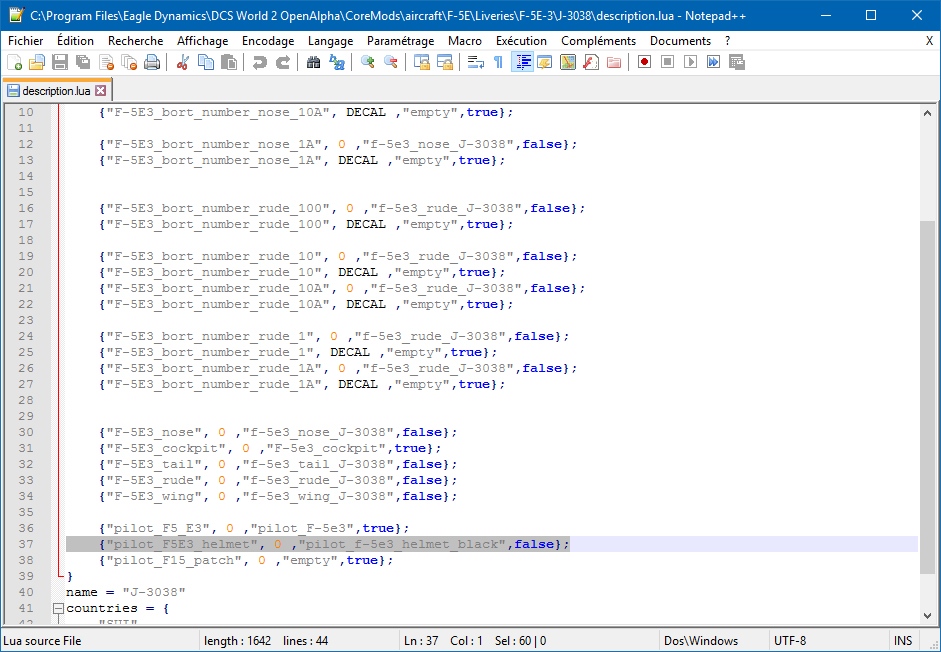Screen dimensions: 941x652
Task: Close the description.lua tab with its red X
Action: [x=101, y=91]
